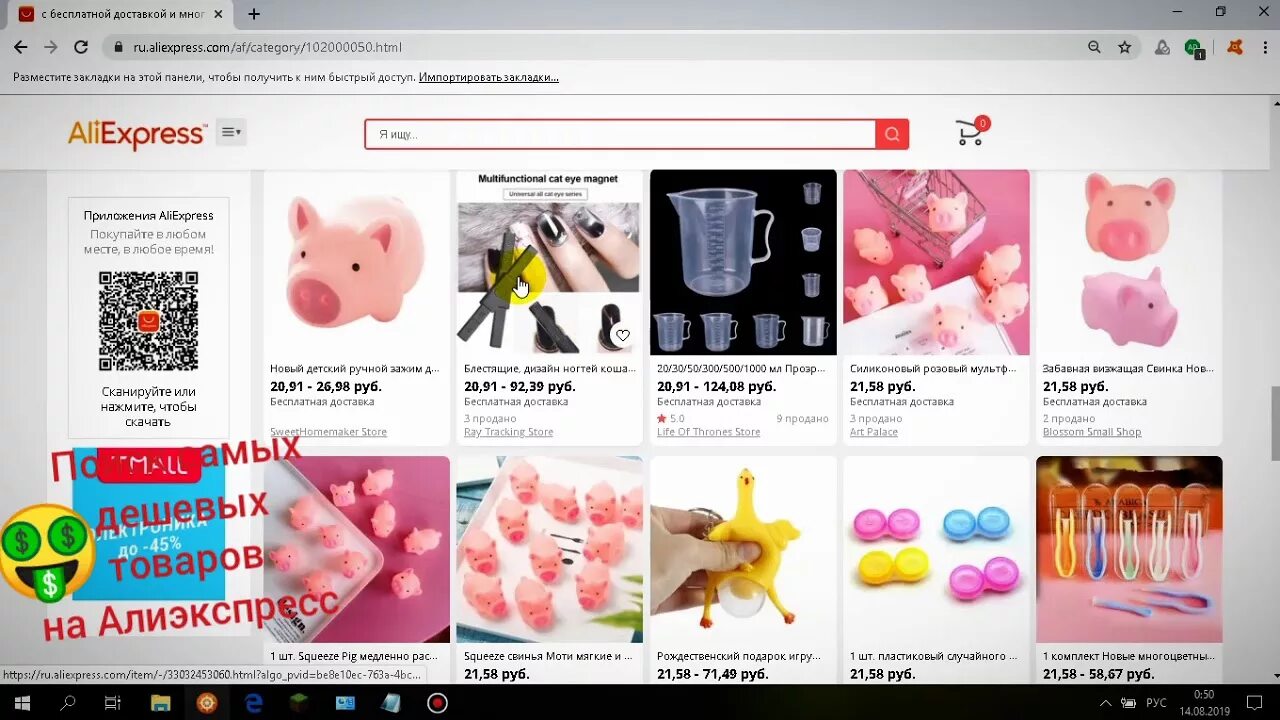The width and height of the screenshot is (1280, 720).
Task: Open SweetHomemaker Store link
Action: (328, 432)
